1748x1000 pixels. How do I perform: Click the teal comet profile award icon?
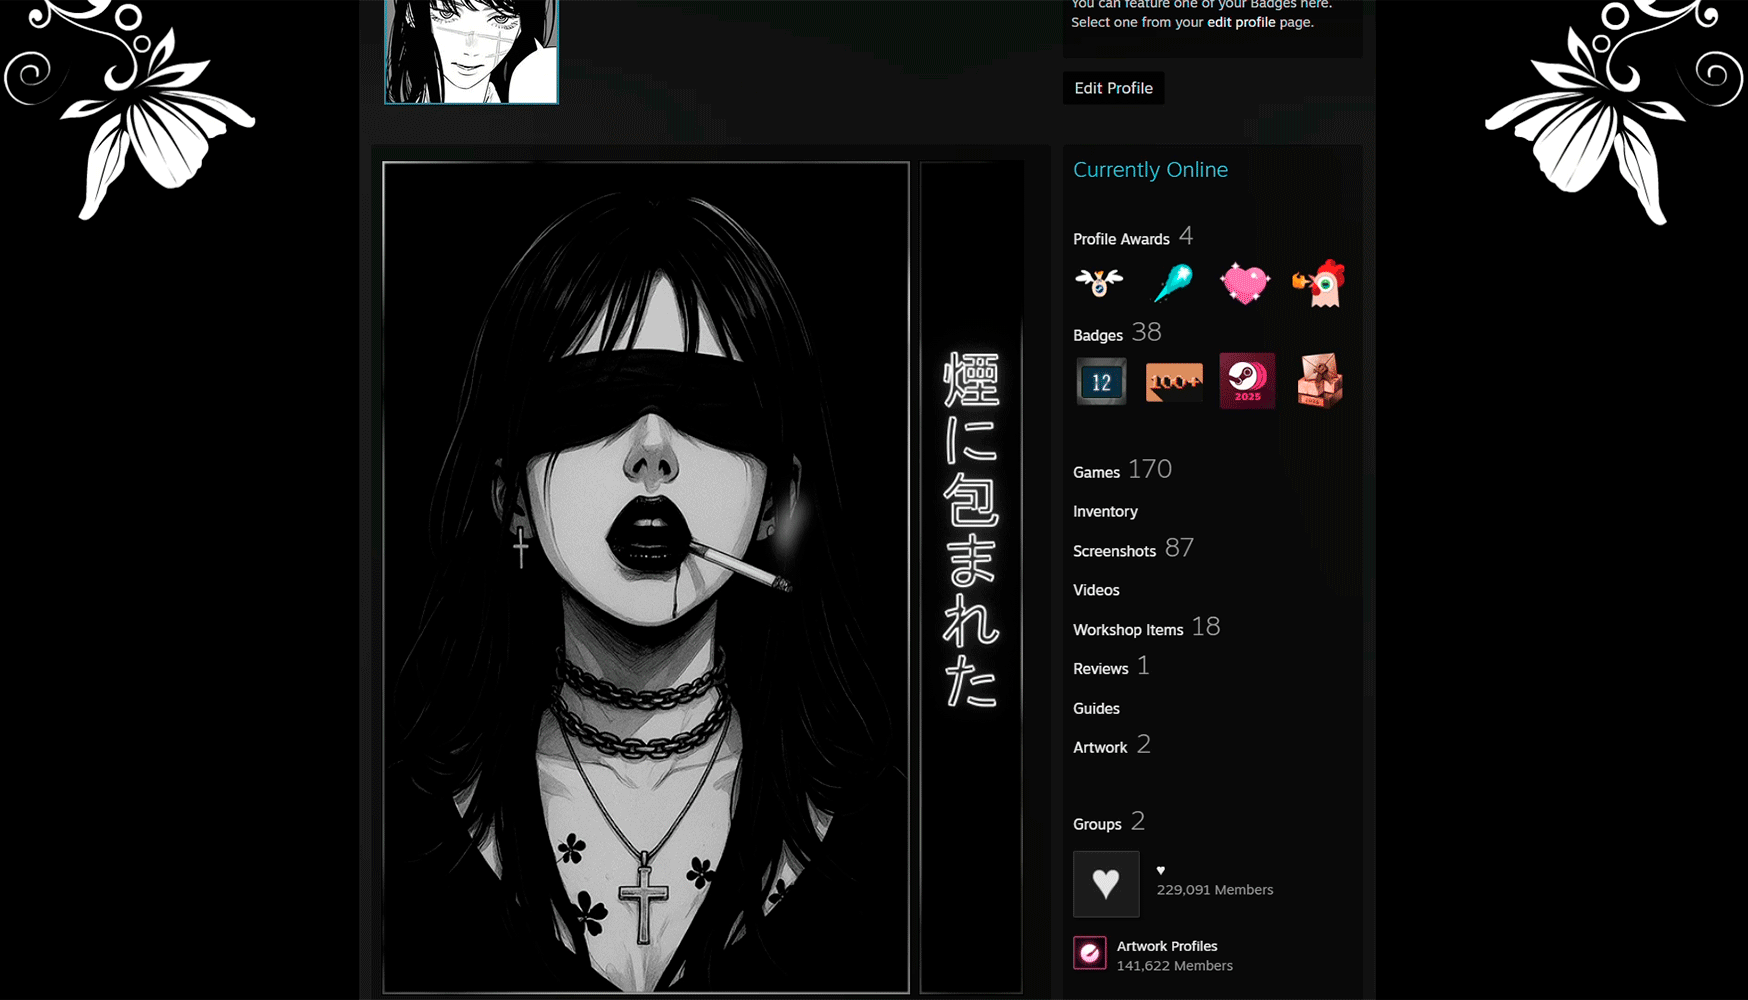click(x=1172, y=283)
